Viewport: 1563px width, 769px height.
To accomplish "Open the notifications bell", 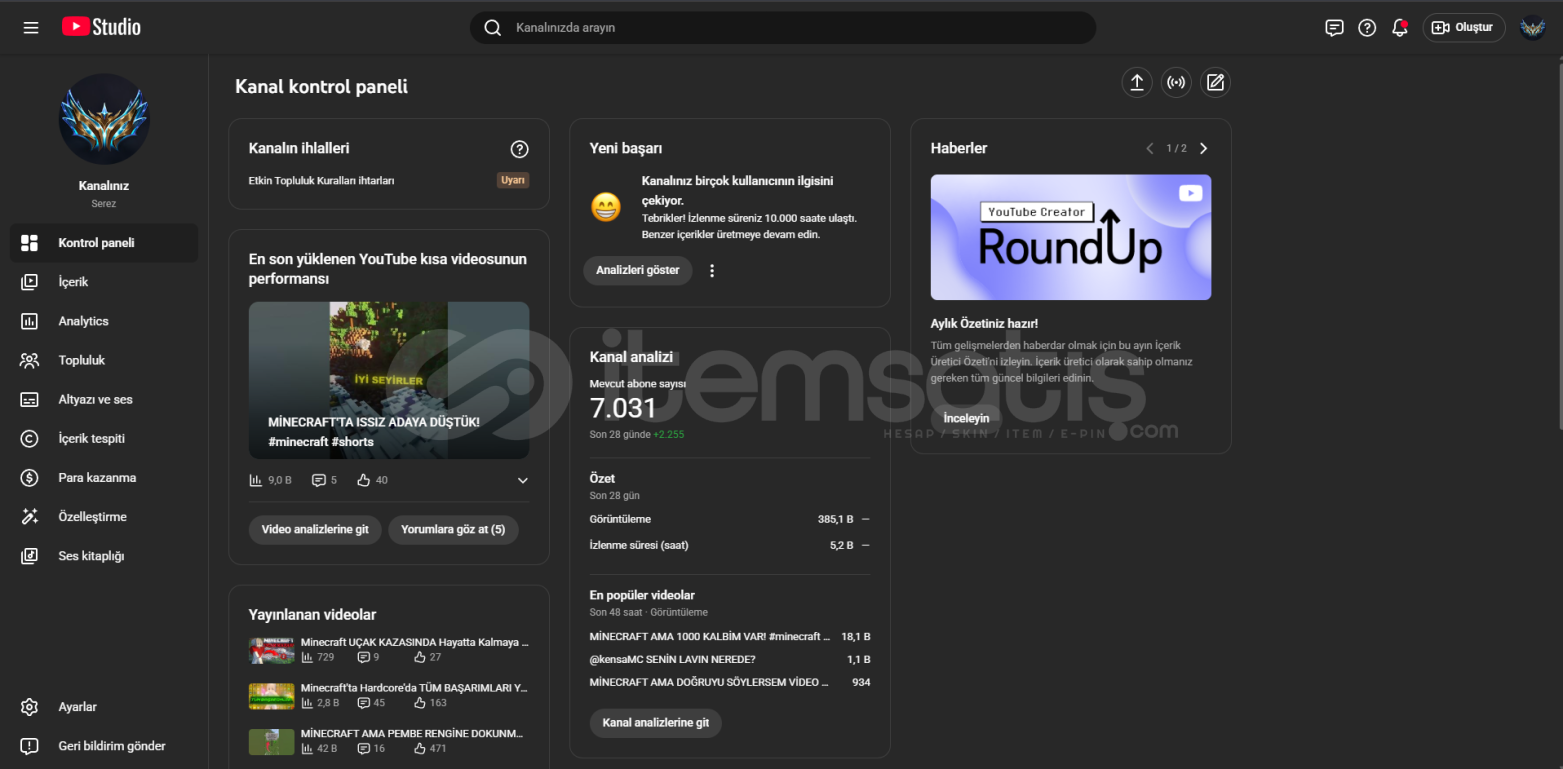I will point(1400,28).
